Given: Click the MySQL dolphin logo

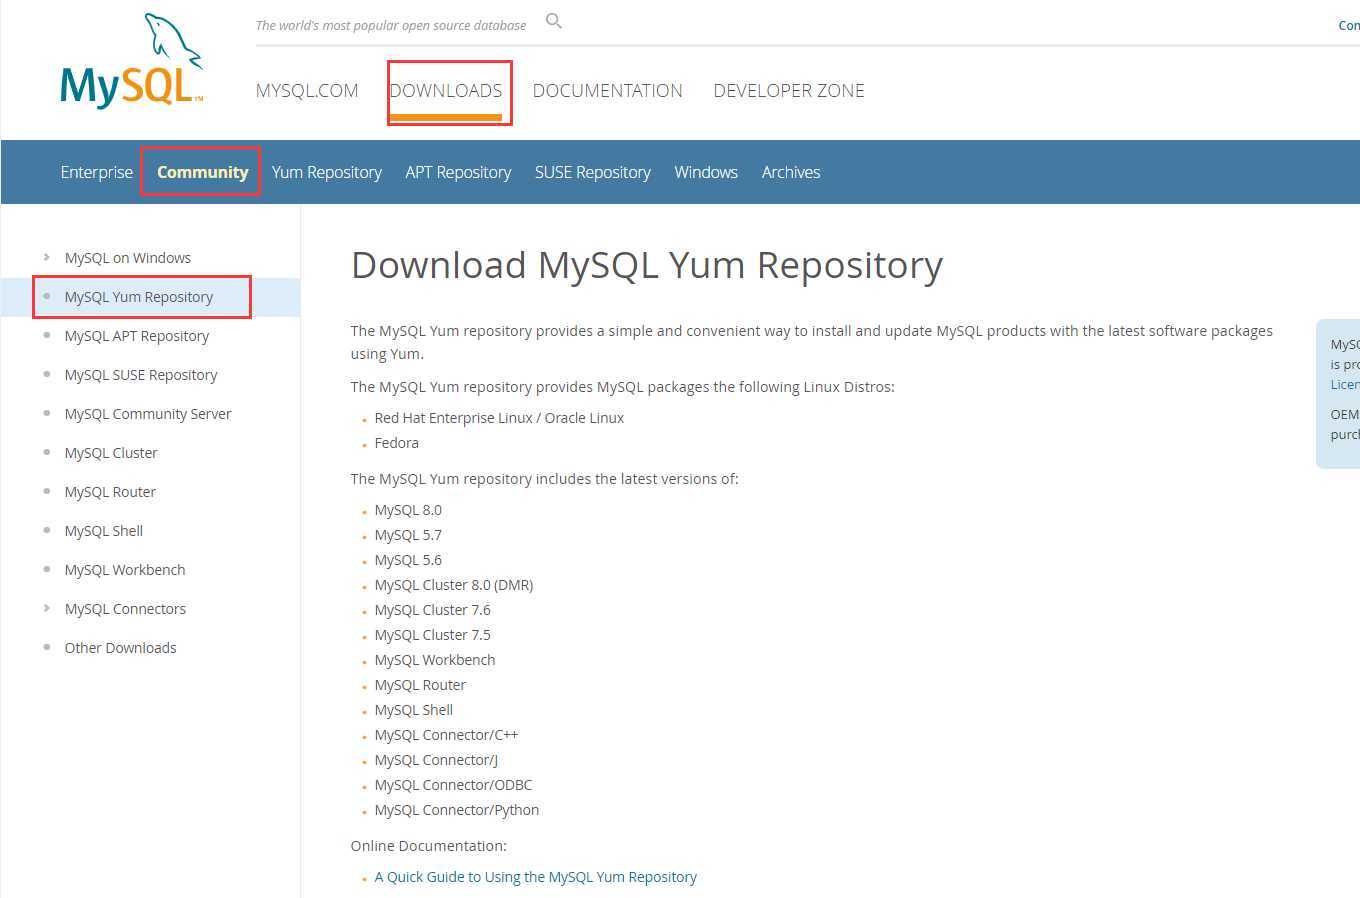Looking at the screenshot, I should tap(132, 60).
